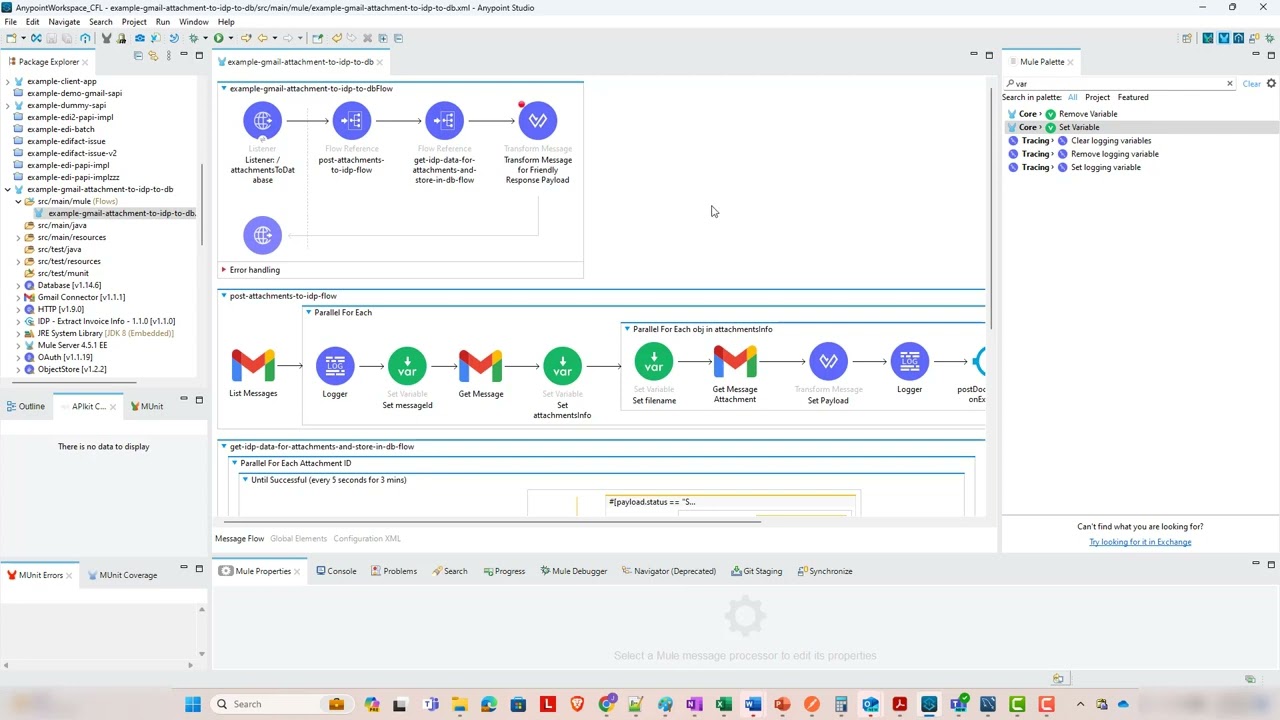Select Remove Variable in palette results

click(1087, 114)
